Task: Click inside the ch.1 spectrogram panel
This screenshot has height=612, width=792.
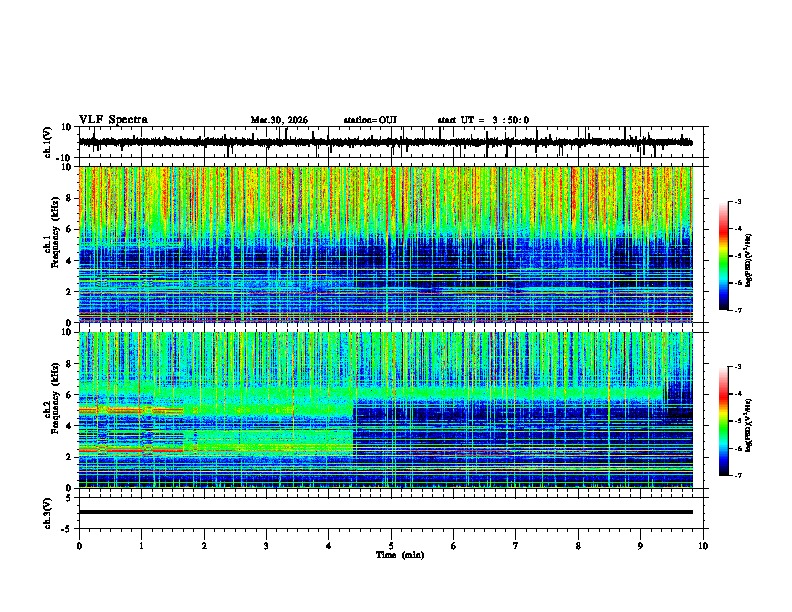Action: click(x=385, y=244)
